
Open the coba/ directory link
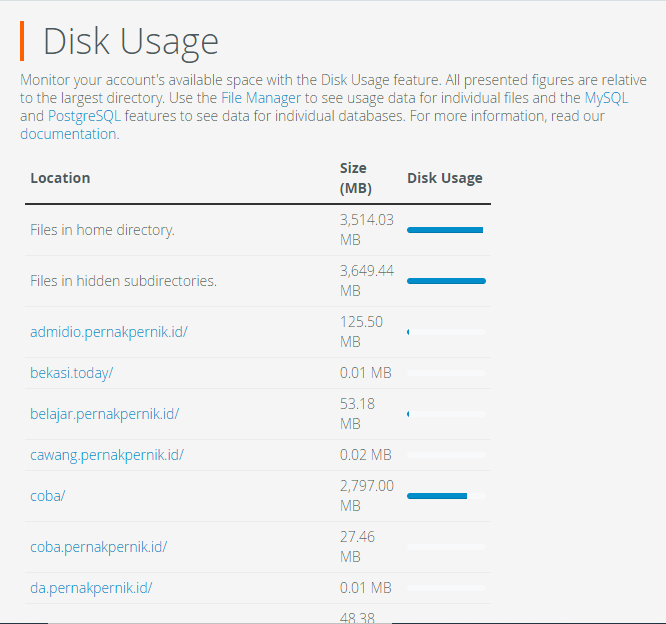pos(47,496)
